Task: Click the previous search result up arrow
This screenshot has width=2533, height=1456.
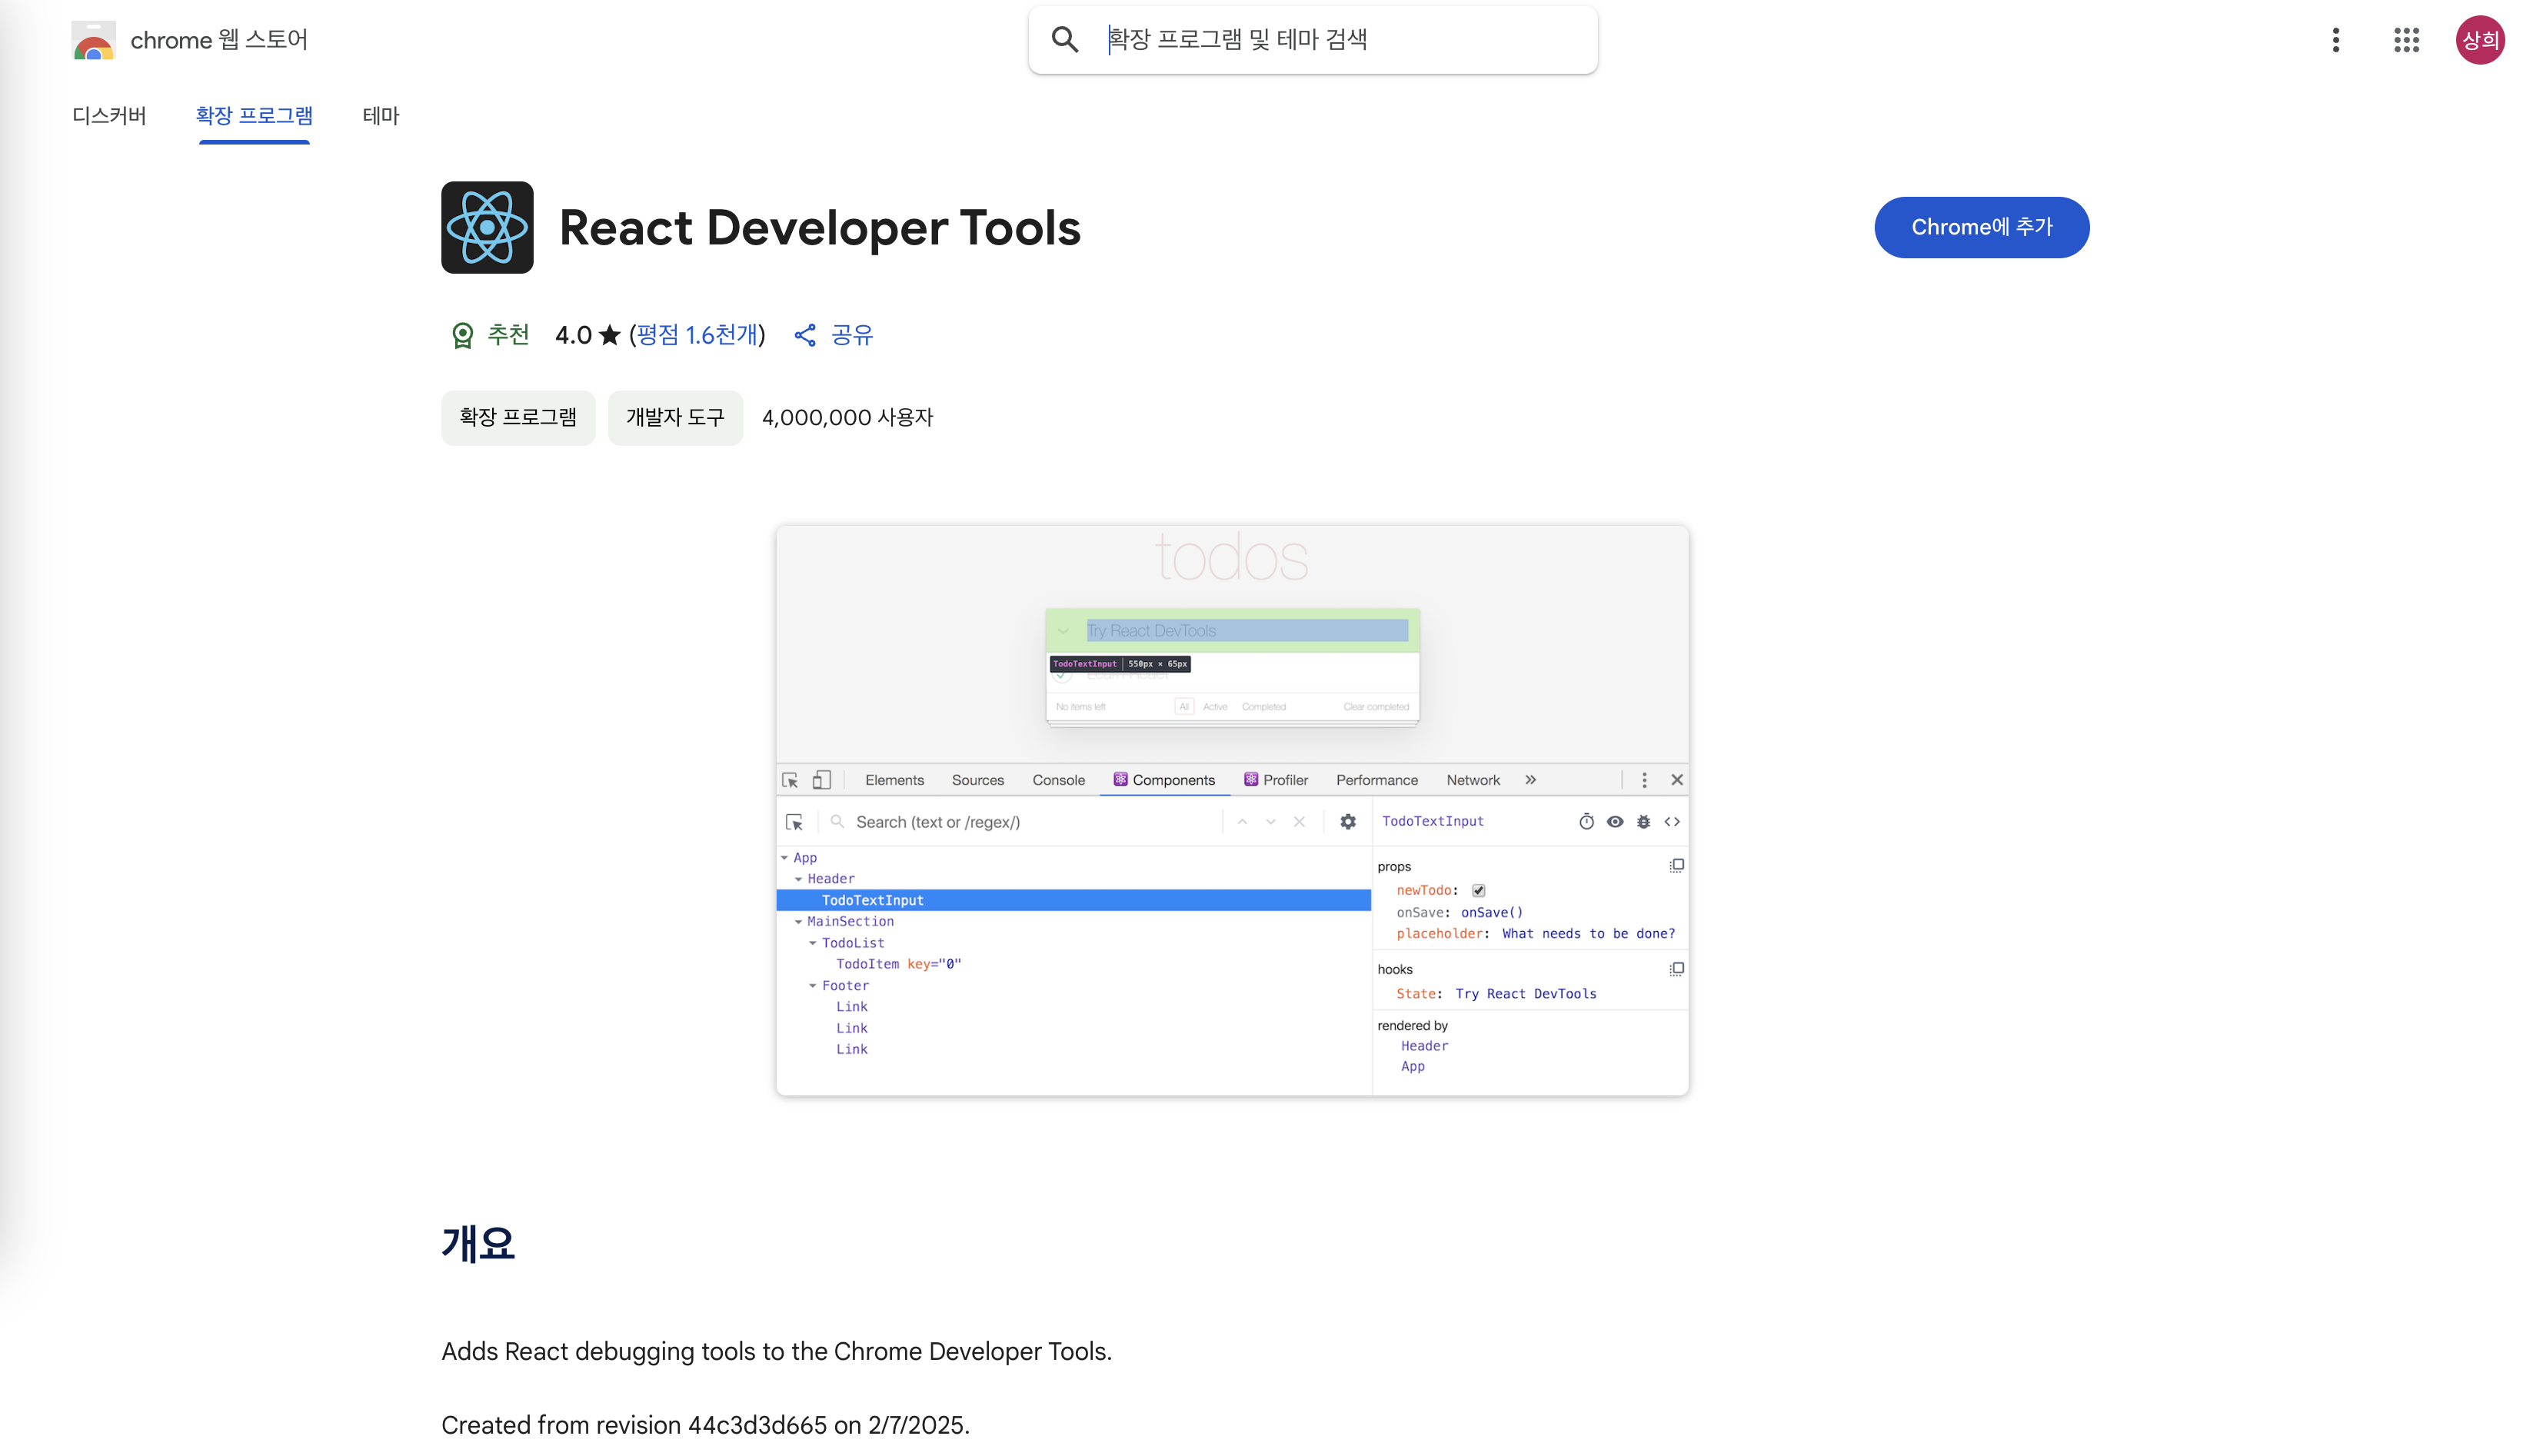Action: point(1242,822)
